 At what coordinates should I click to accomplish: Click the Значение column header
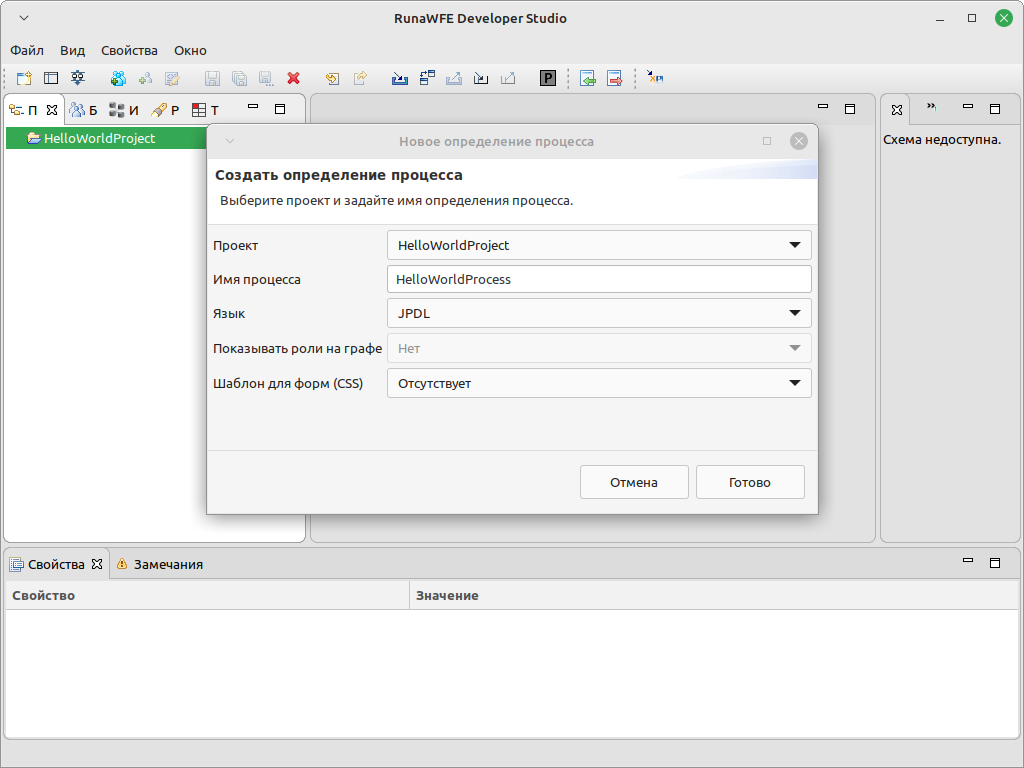pyautogui.click(x=714, y=596)
